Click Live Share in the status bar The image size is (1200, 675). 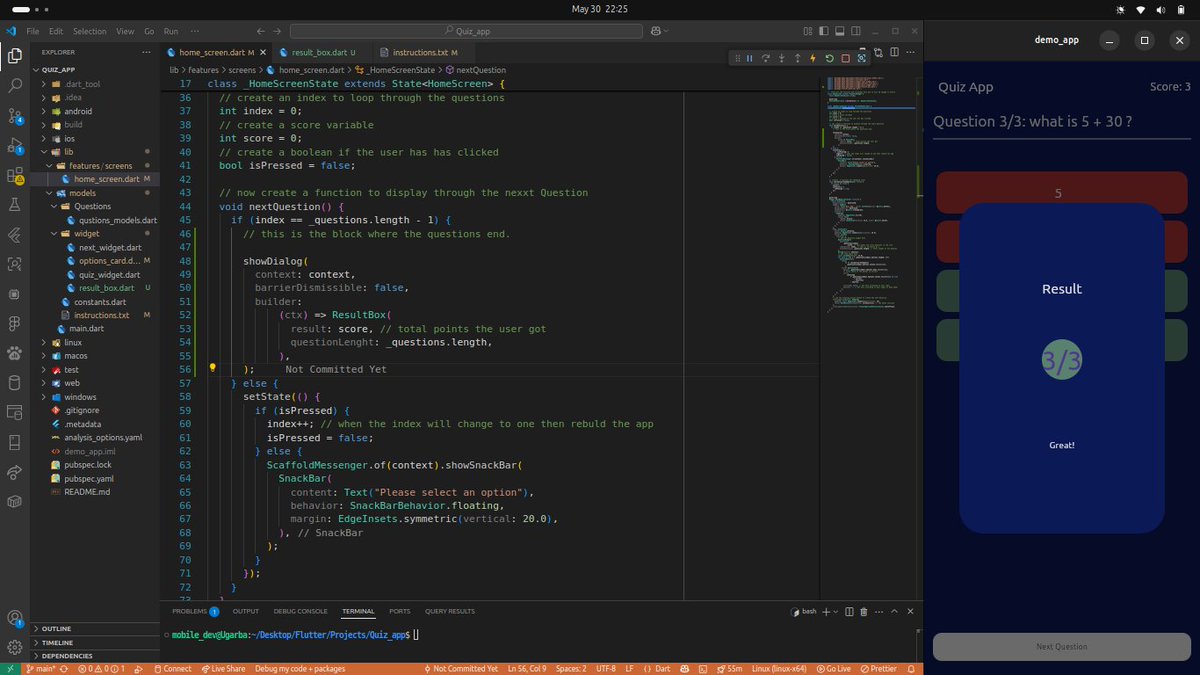(x=221, y=668)
